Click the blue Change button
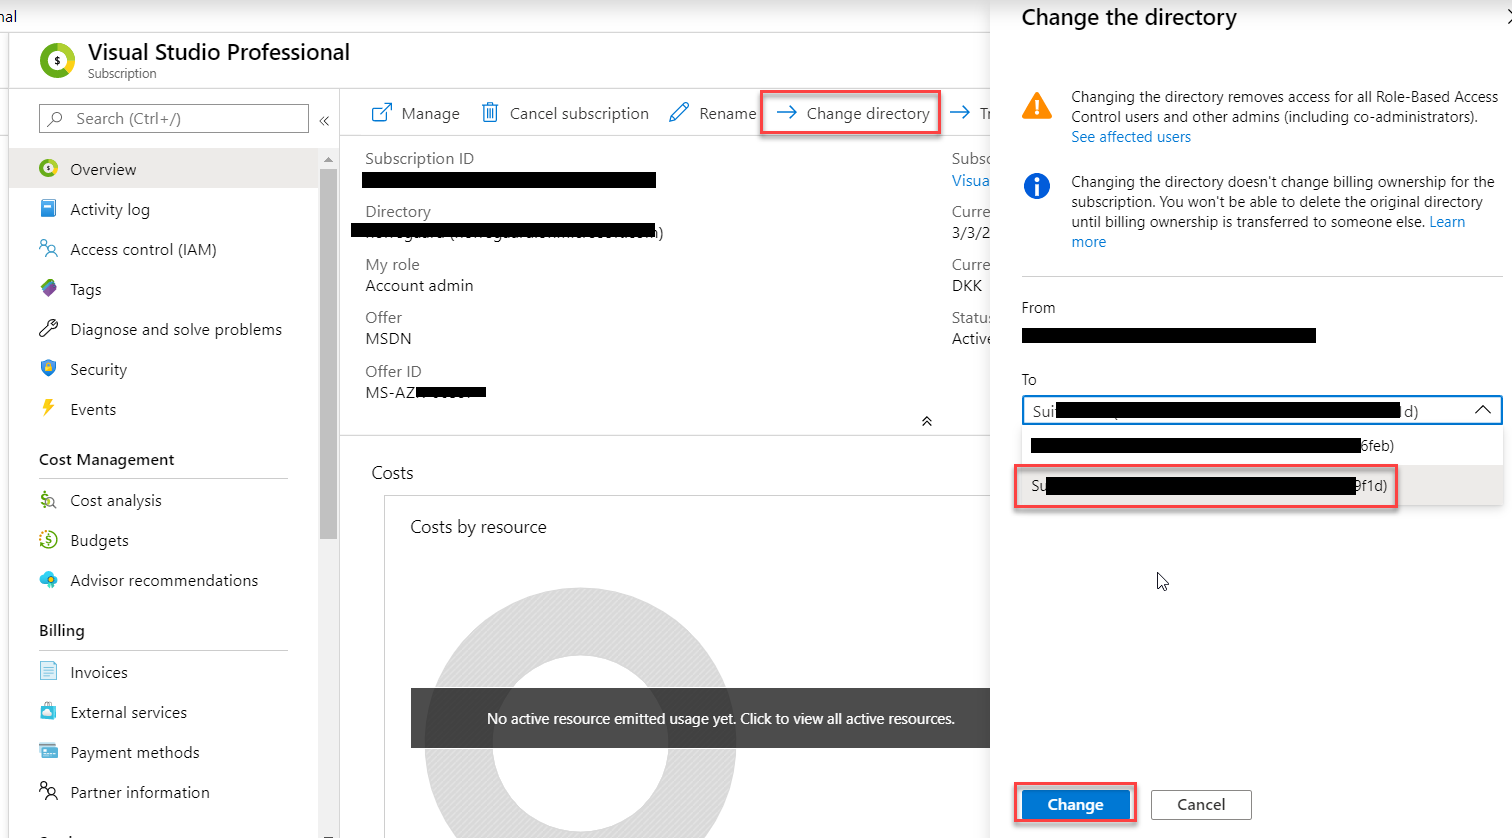 click(1075, 804)
